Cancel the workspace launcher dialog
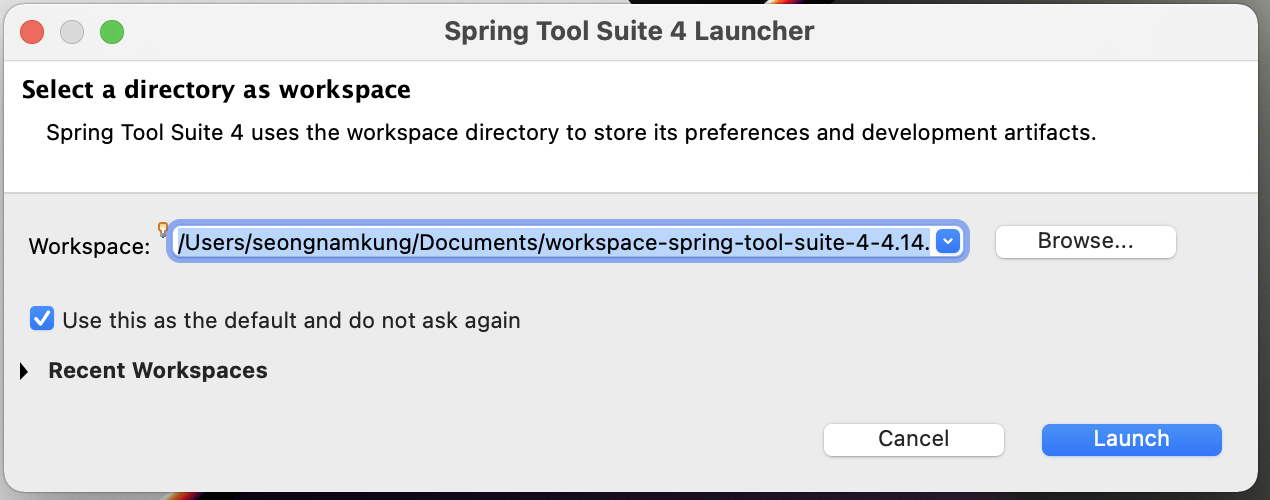 [913, 439]
